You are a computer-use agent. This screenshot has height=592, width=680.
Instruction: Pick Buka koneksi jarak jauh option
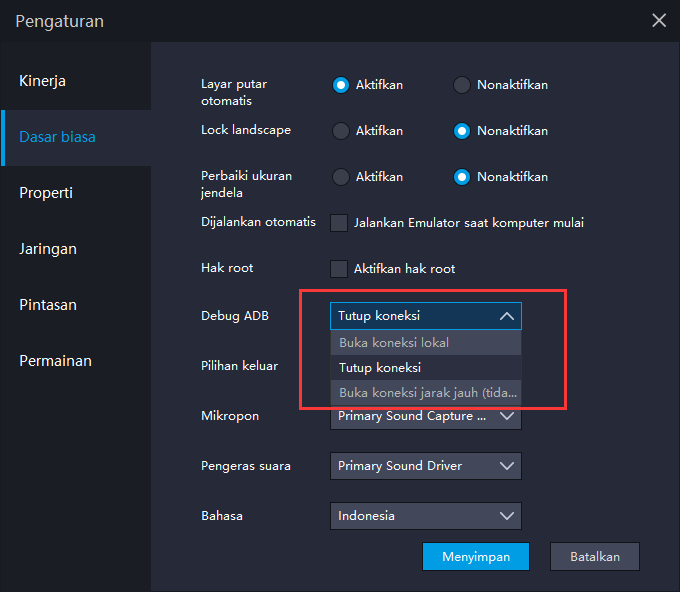pos(425,393)
